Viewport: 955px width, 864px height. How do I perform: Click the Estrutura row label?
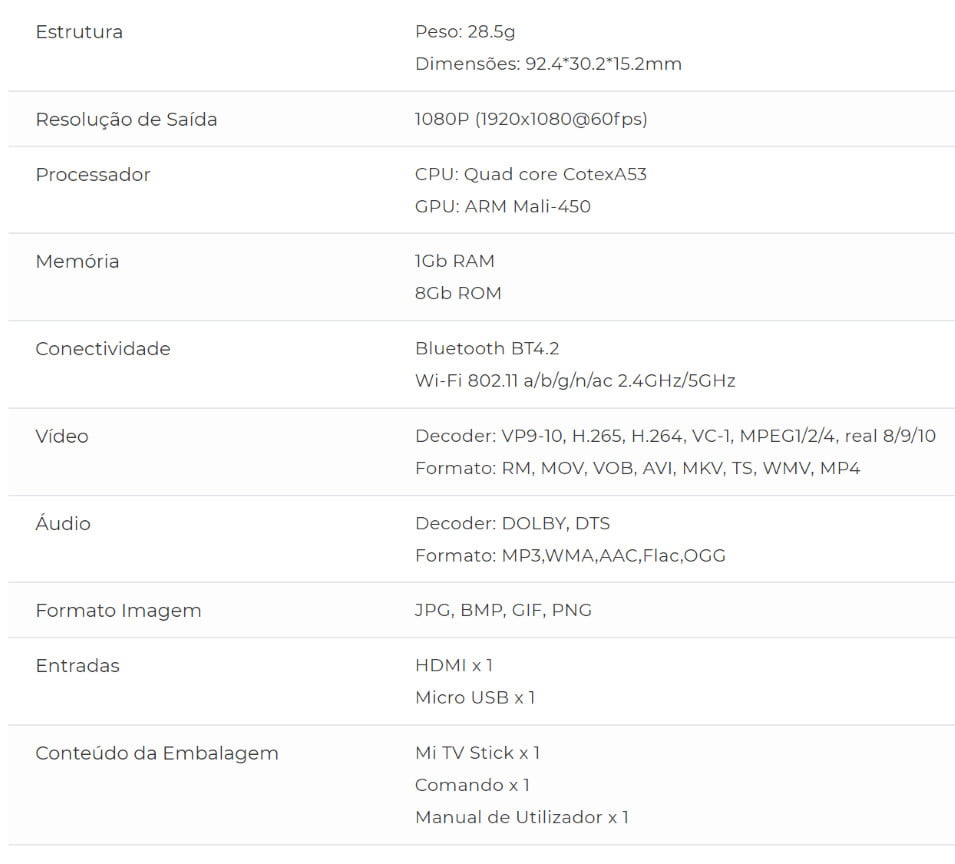coord(79,32)
